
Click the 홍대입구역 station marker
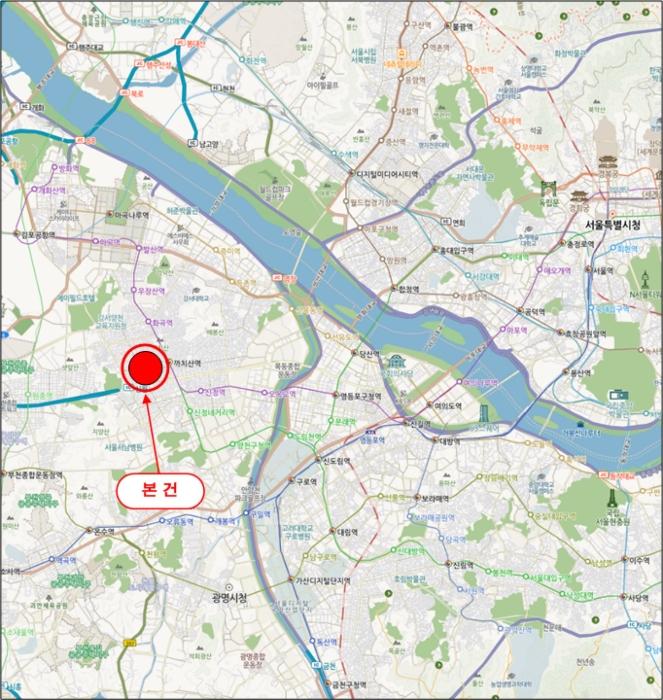coord(435,250)
